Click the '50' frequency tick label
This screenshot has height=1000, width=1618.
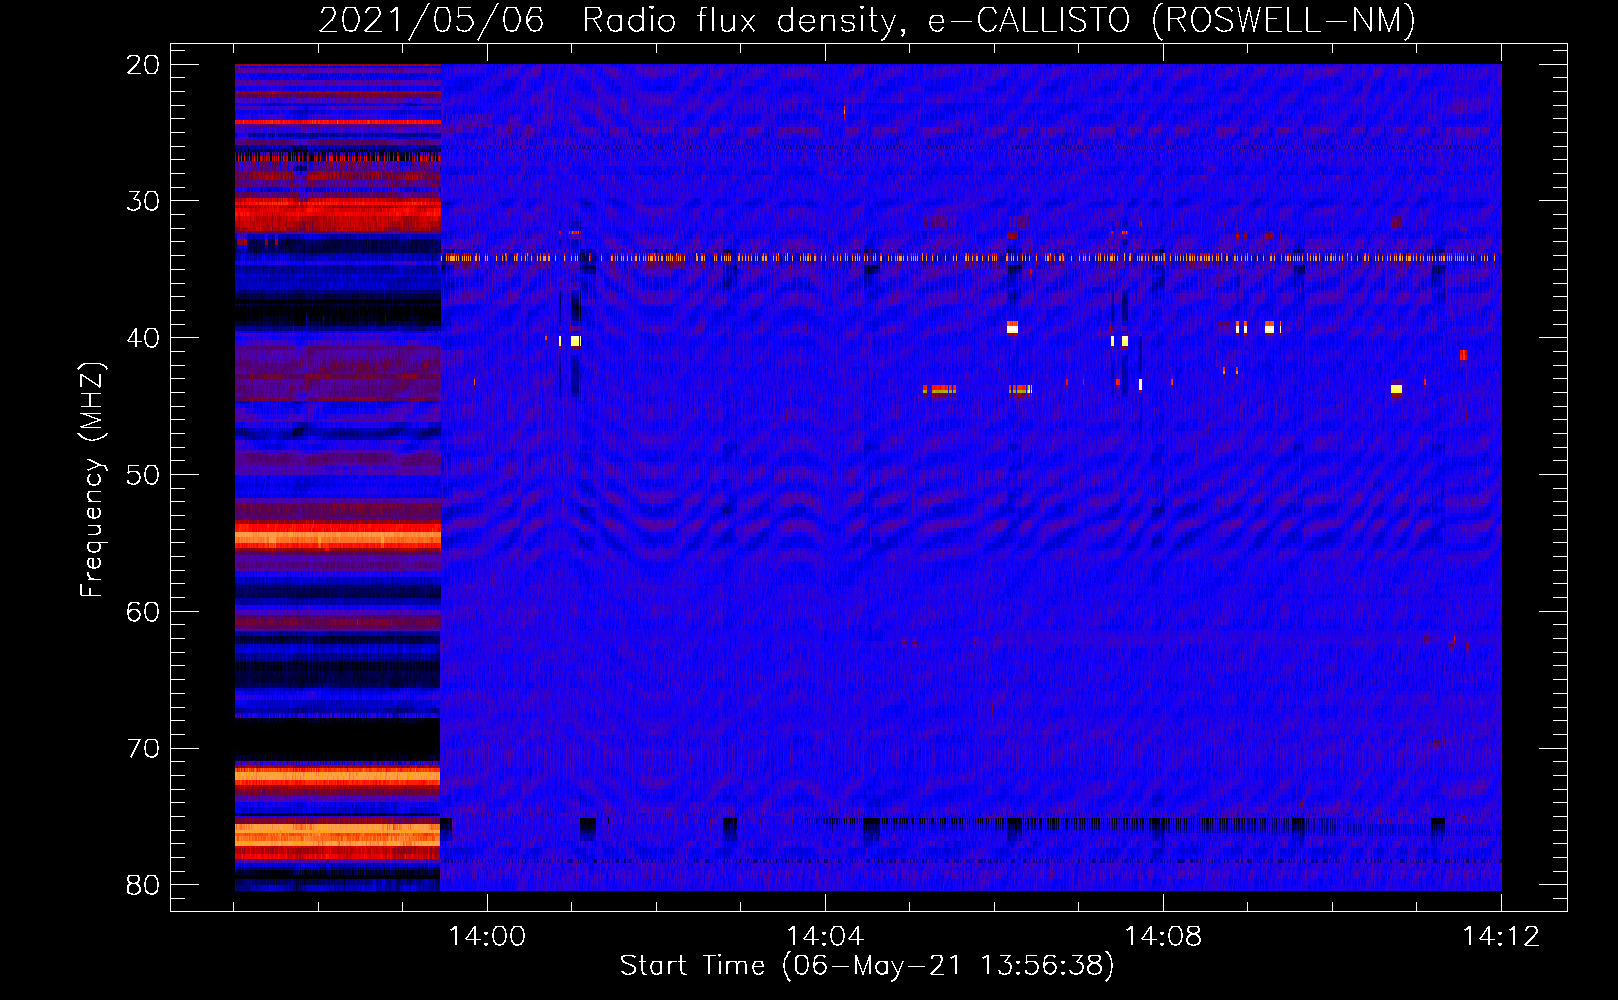click(x=143, y=475)
